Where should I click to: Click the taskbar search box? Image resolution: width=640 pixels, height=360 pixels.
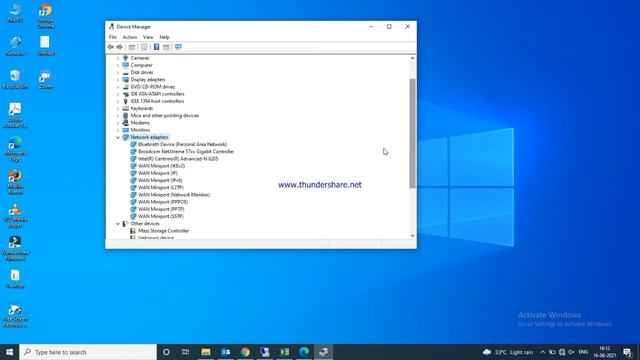click(88, 352)
